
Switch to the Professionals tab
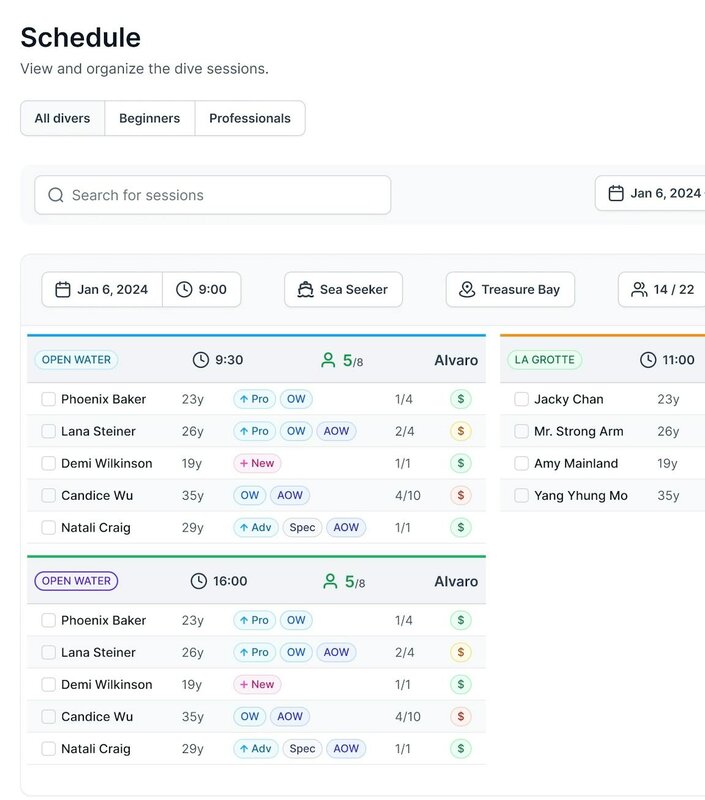tap(249, 118)
